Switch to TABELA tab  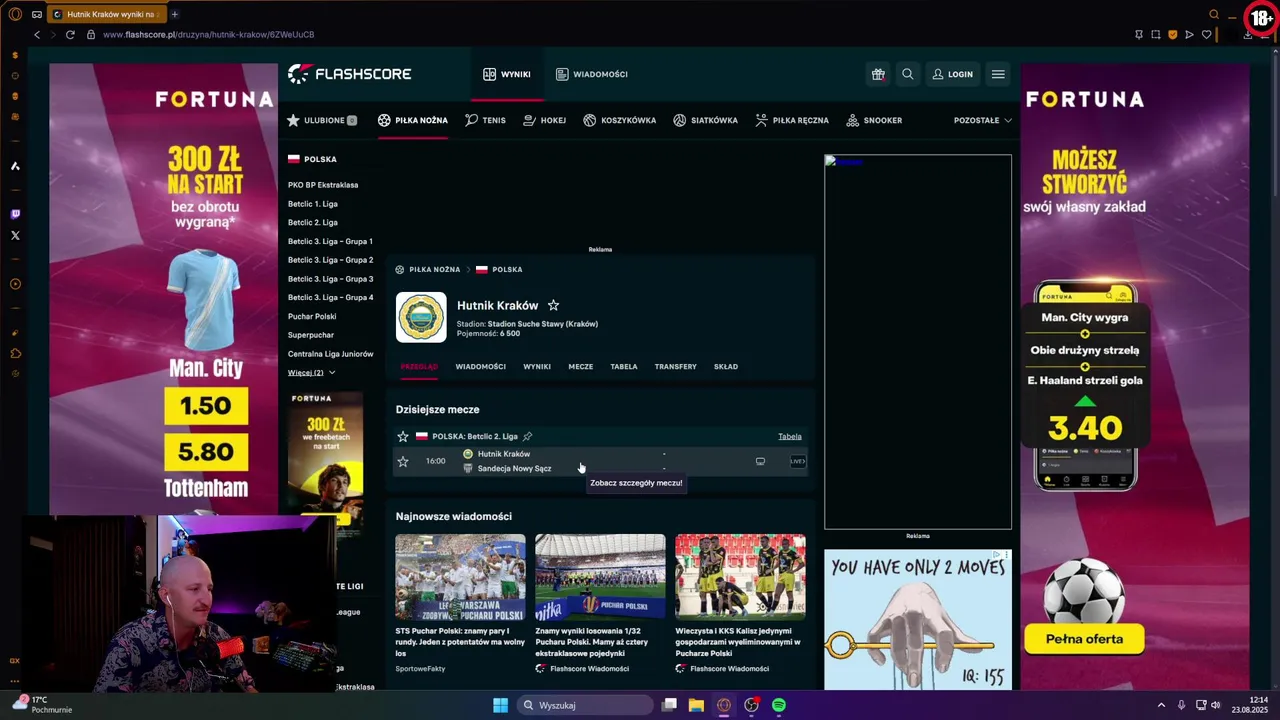pos(624,367)
